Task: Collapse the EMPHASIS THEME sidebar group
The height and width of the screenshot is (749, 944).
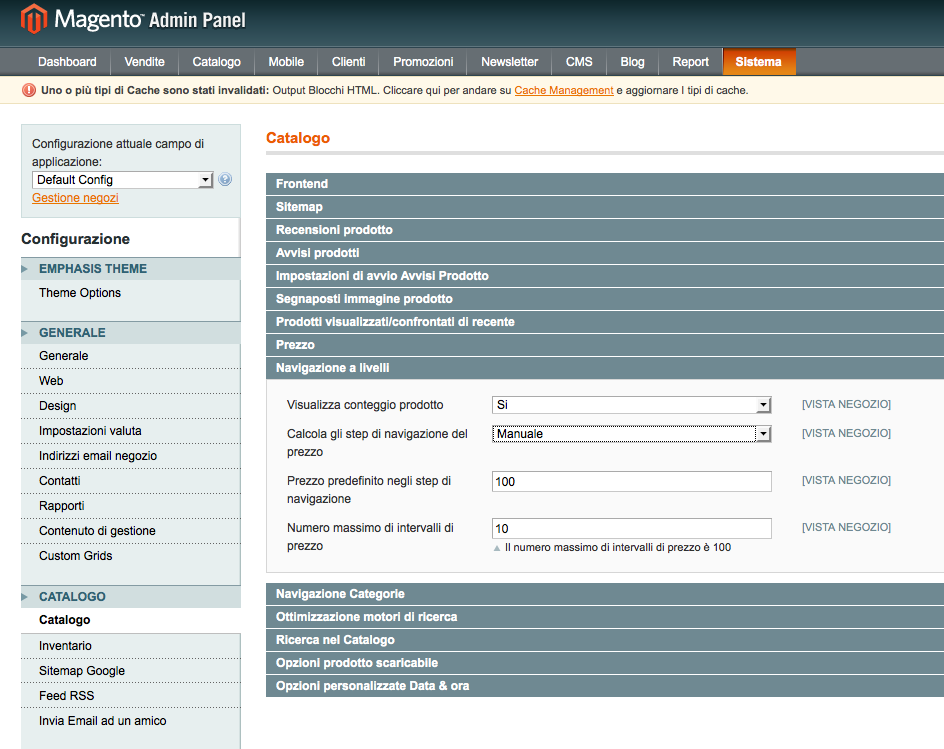Action: [92, 269]
